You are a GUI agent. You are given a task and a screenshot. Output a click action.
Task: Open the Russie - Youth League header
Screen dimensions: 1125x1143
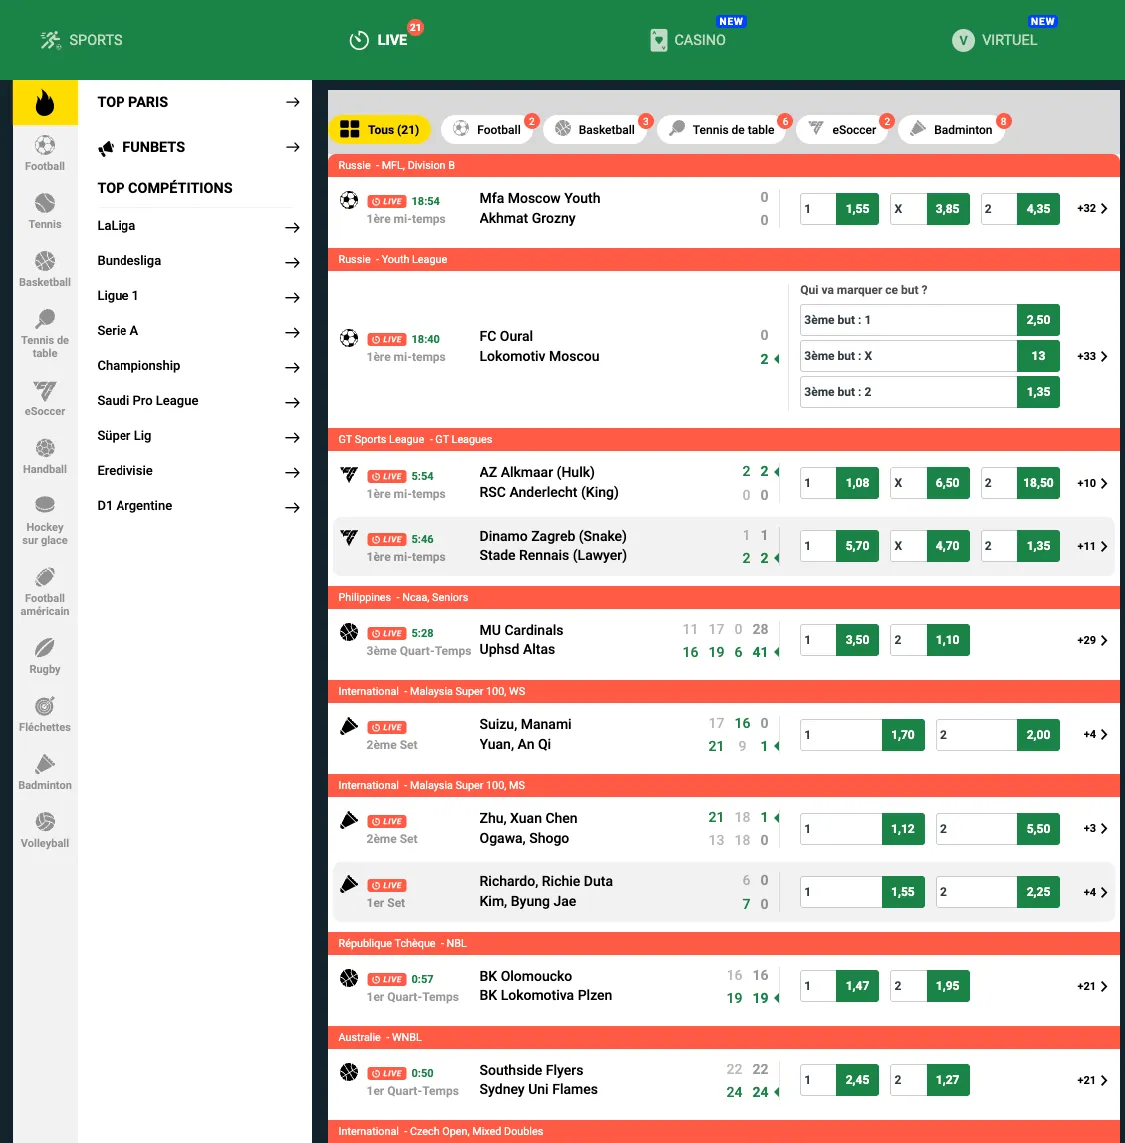[724, 260]
